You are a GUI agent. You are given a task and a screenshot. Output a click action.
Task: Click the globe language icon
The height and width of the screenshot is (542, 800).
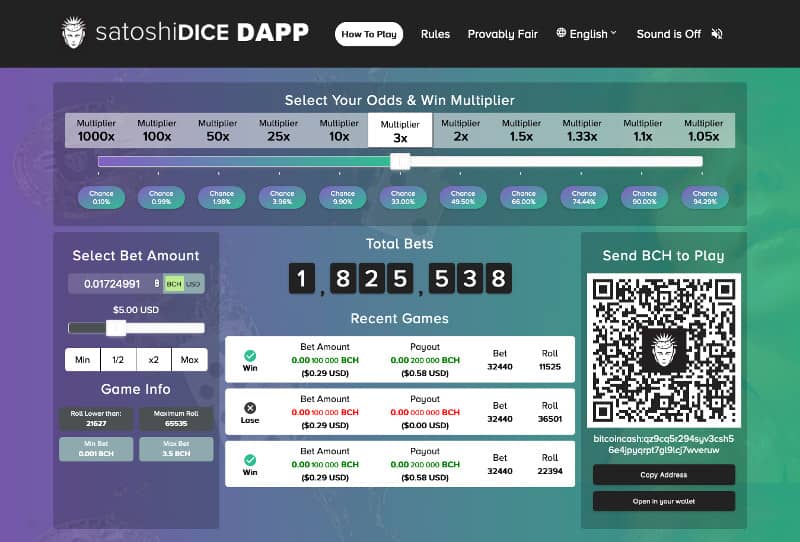coord(561,33)
